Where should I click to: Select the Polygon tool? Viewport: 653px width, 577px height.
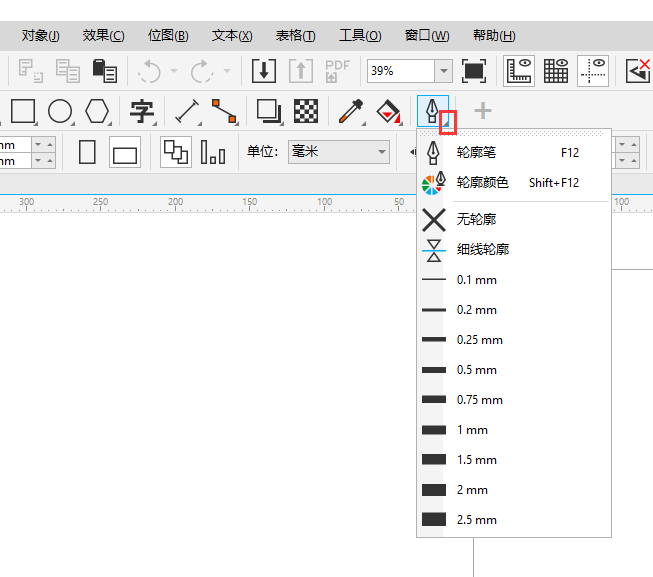[97, 111]
